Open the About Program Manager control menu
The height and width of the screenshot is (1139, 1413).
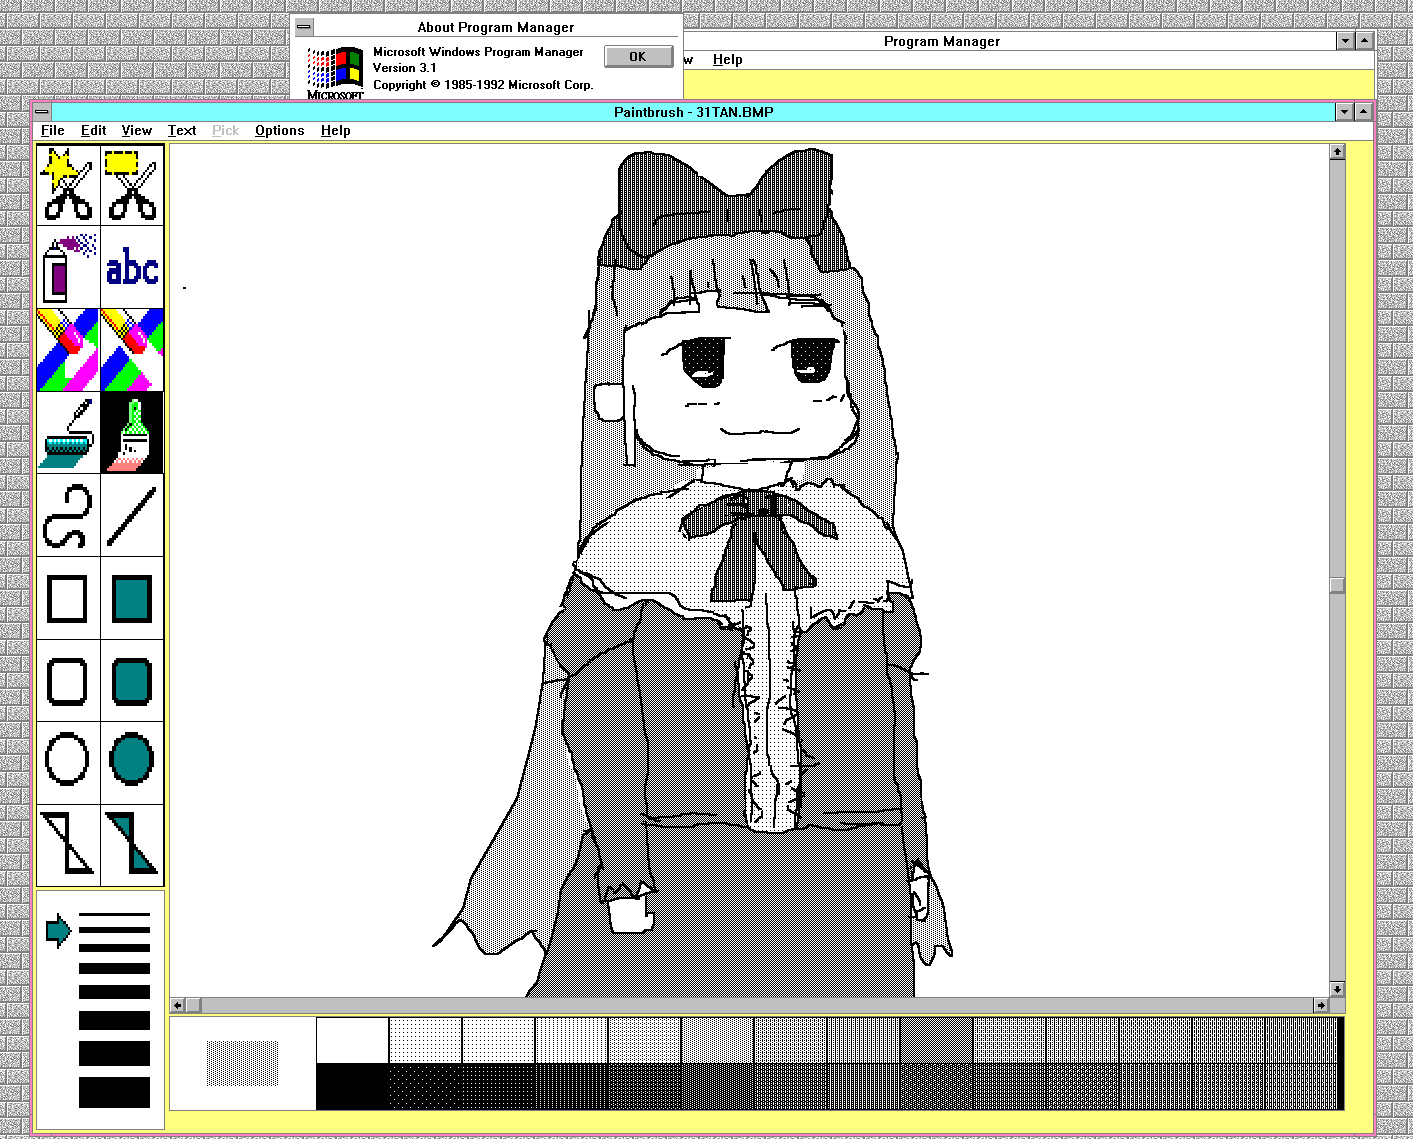coord(304,27)
